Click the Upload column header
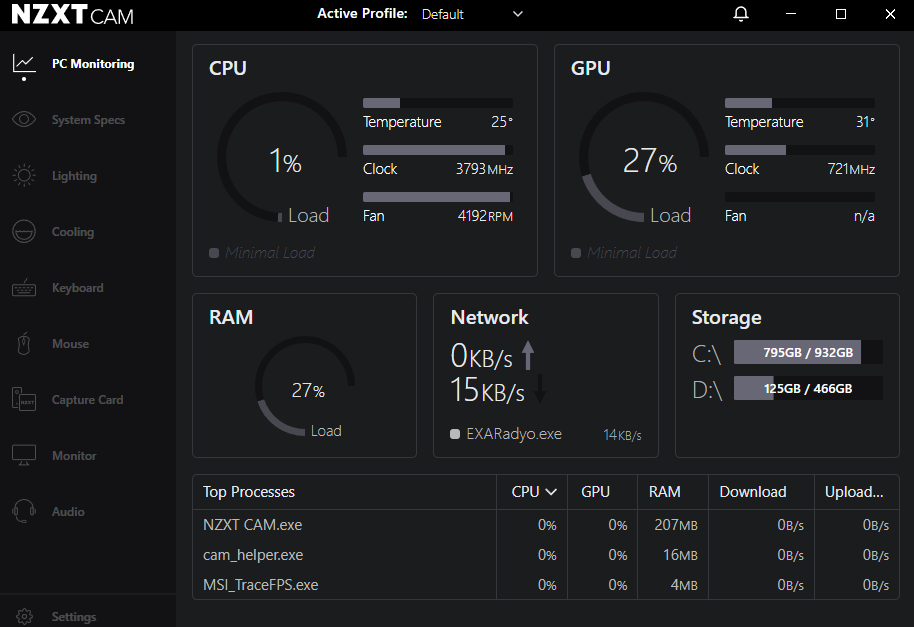The width and height of the screenshot is (914, 627). click(x=853, y=492)
